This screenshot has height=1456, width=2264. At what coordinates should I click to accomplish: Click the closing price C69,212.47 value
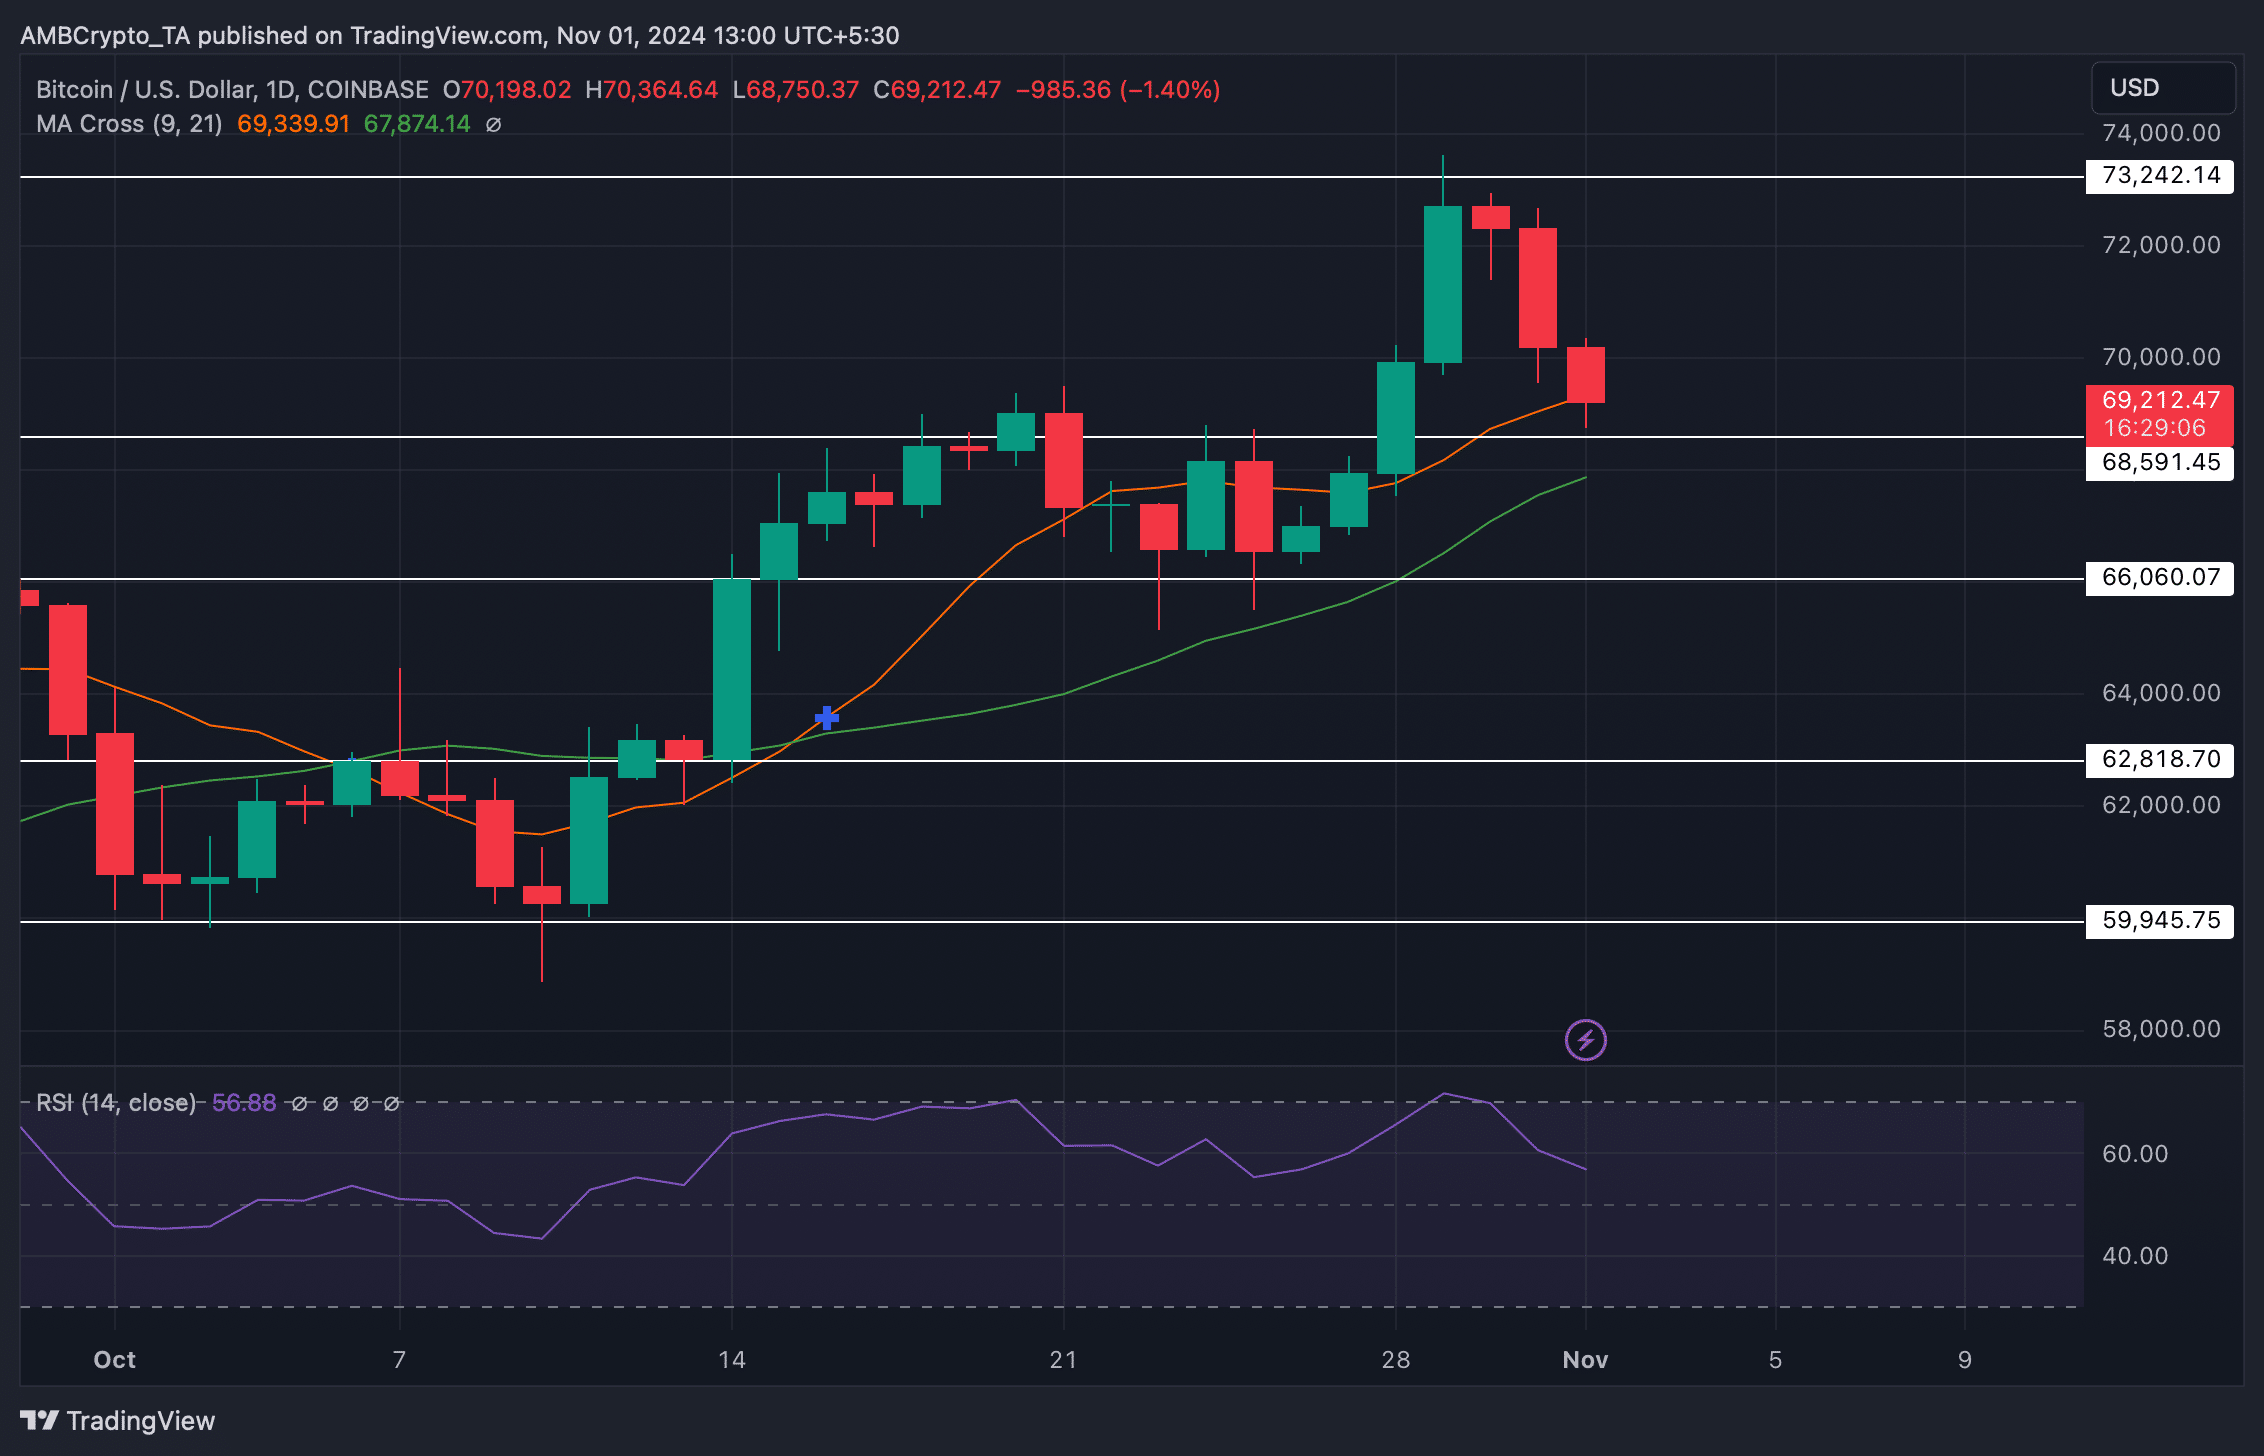click(x=937, y=90)
